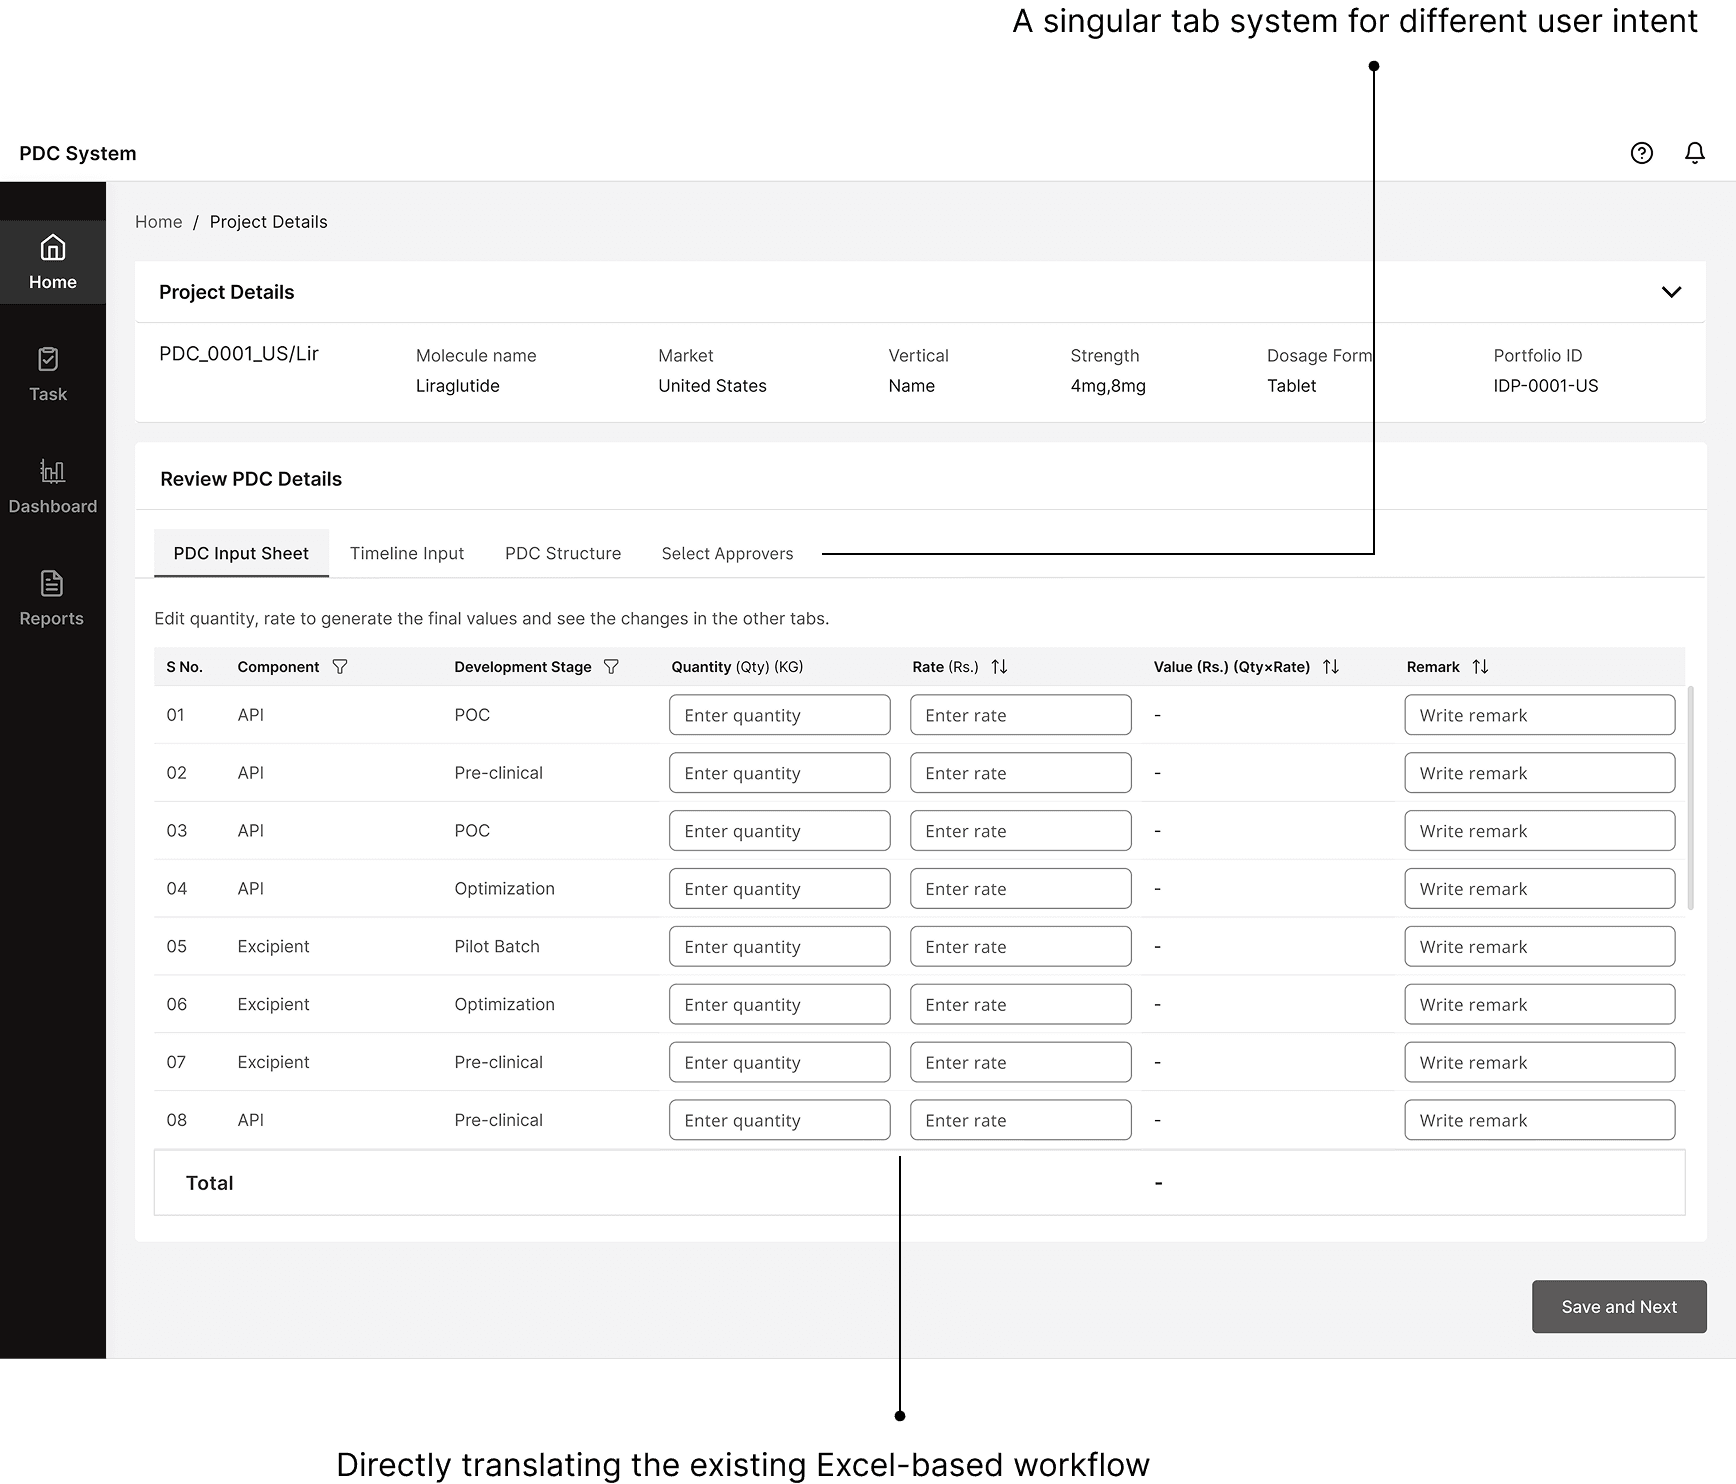Focus the remark field in row 04
Screen dimensions: 1736x1484
(1540, 889)
